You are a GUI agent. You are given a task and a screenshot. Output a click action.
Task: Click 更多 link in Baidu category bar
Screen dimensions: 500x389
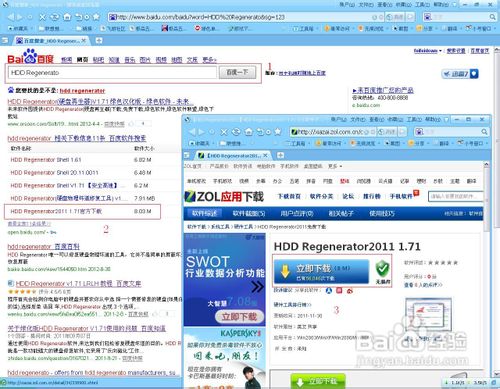(x=209, y=60)
